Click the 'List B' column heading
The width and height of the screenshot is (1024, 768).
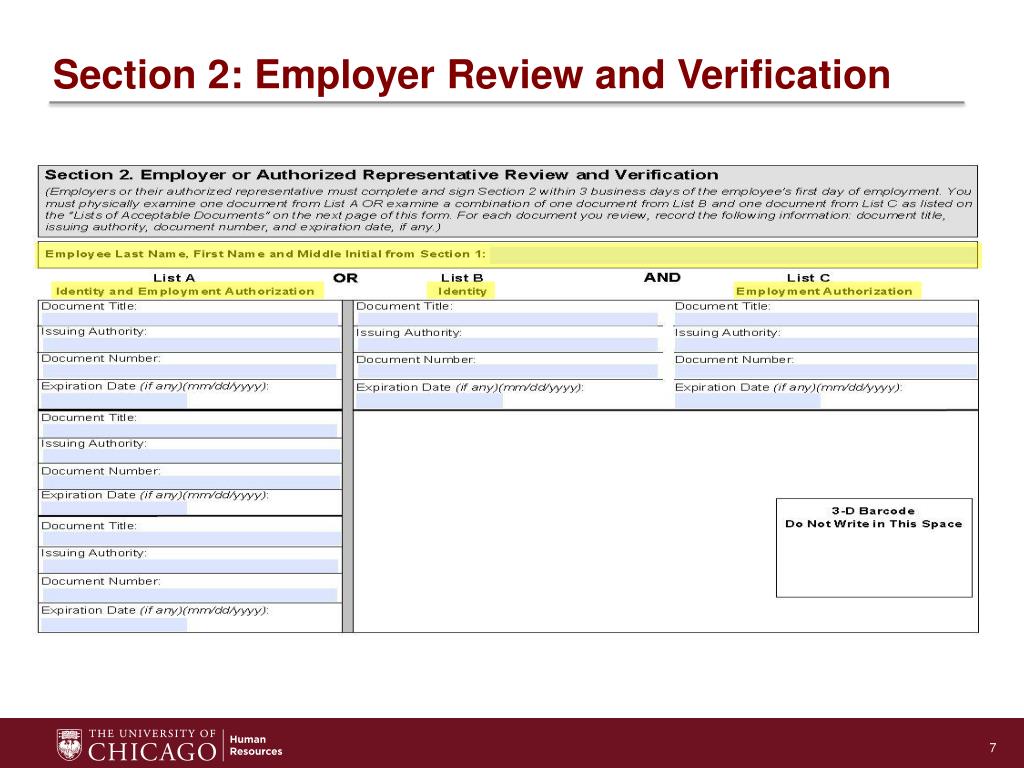click(462, 278)
